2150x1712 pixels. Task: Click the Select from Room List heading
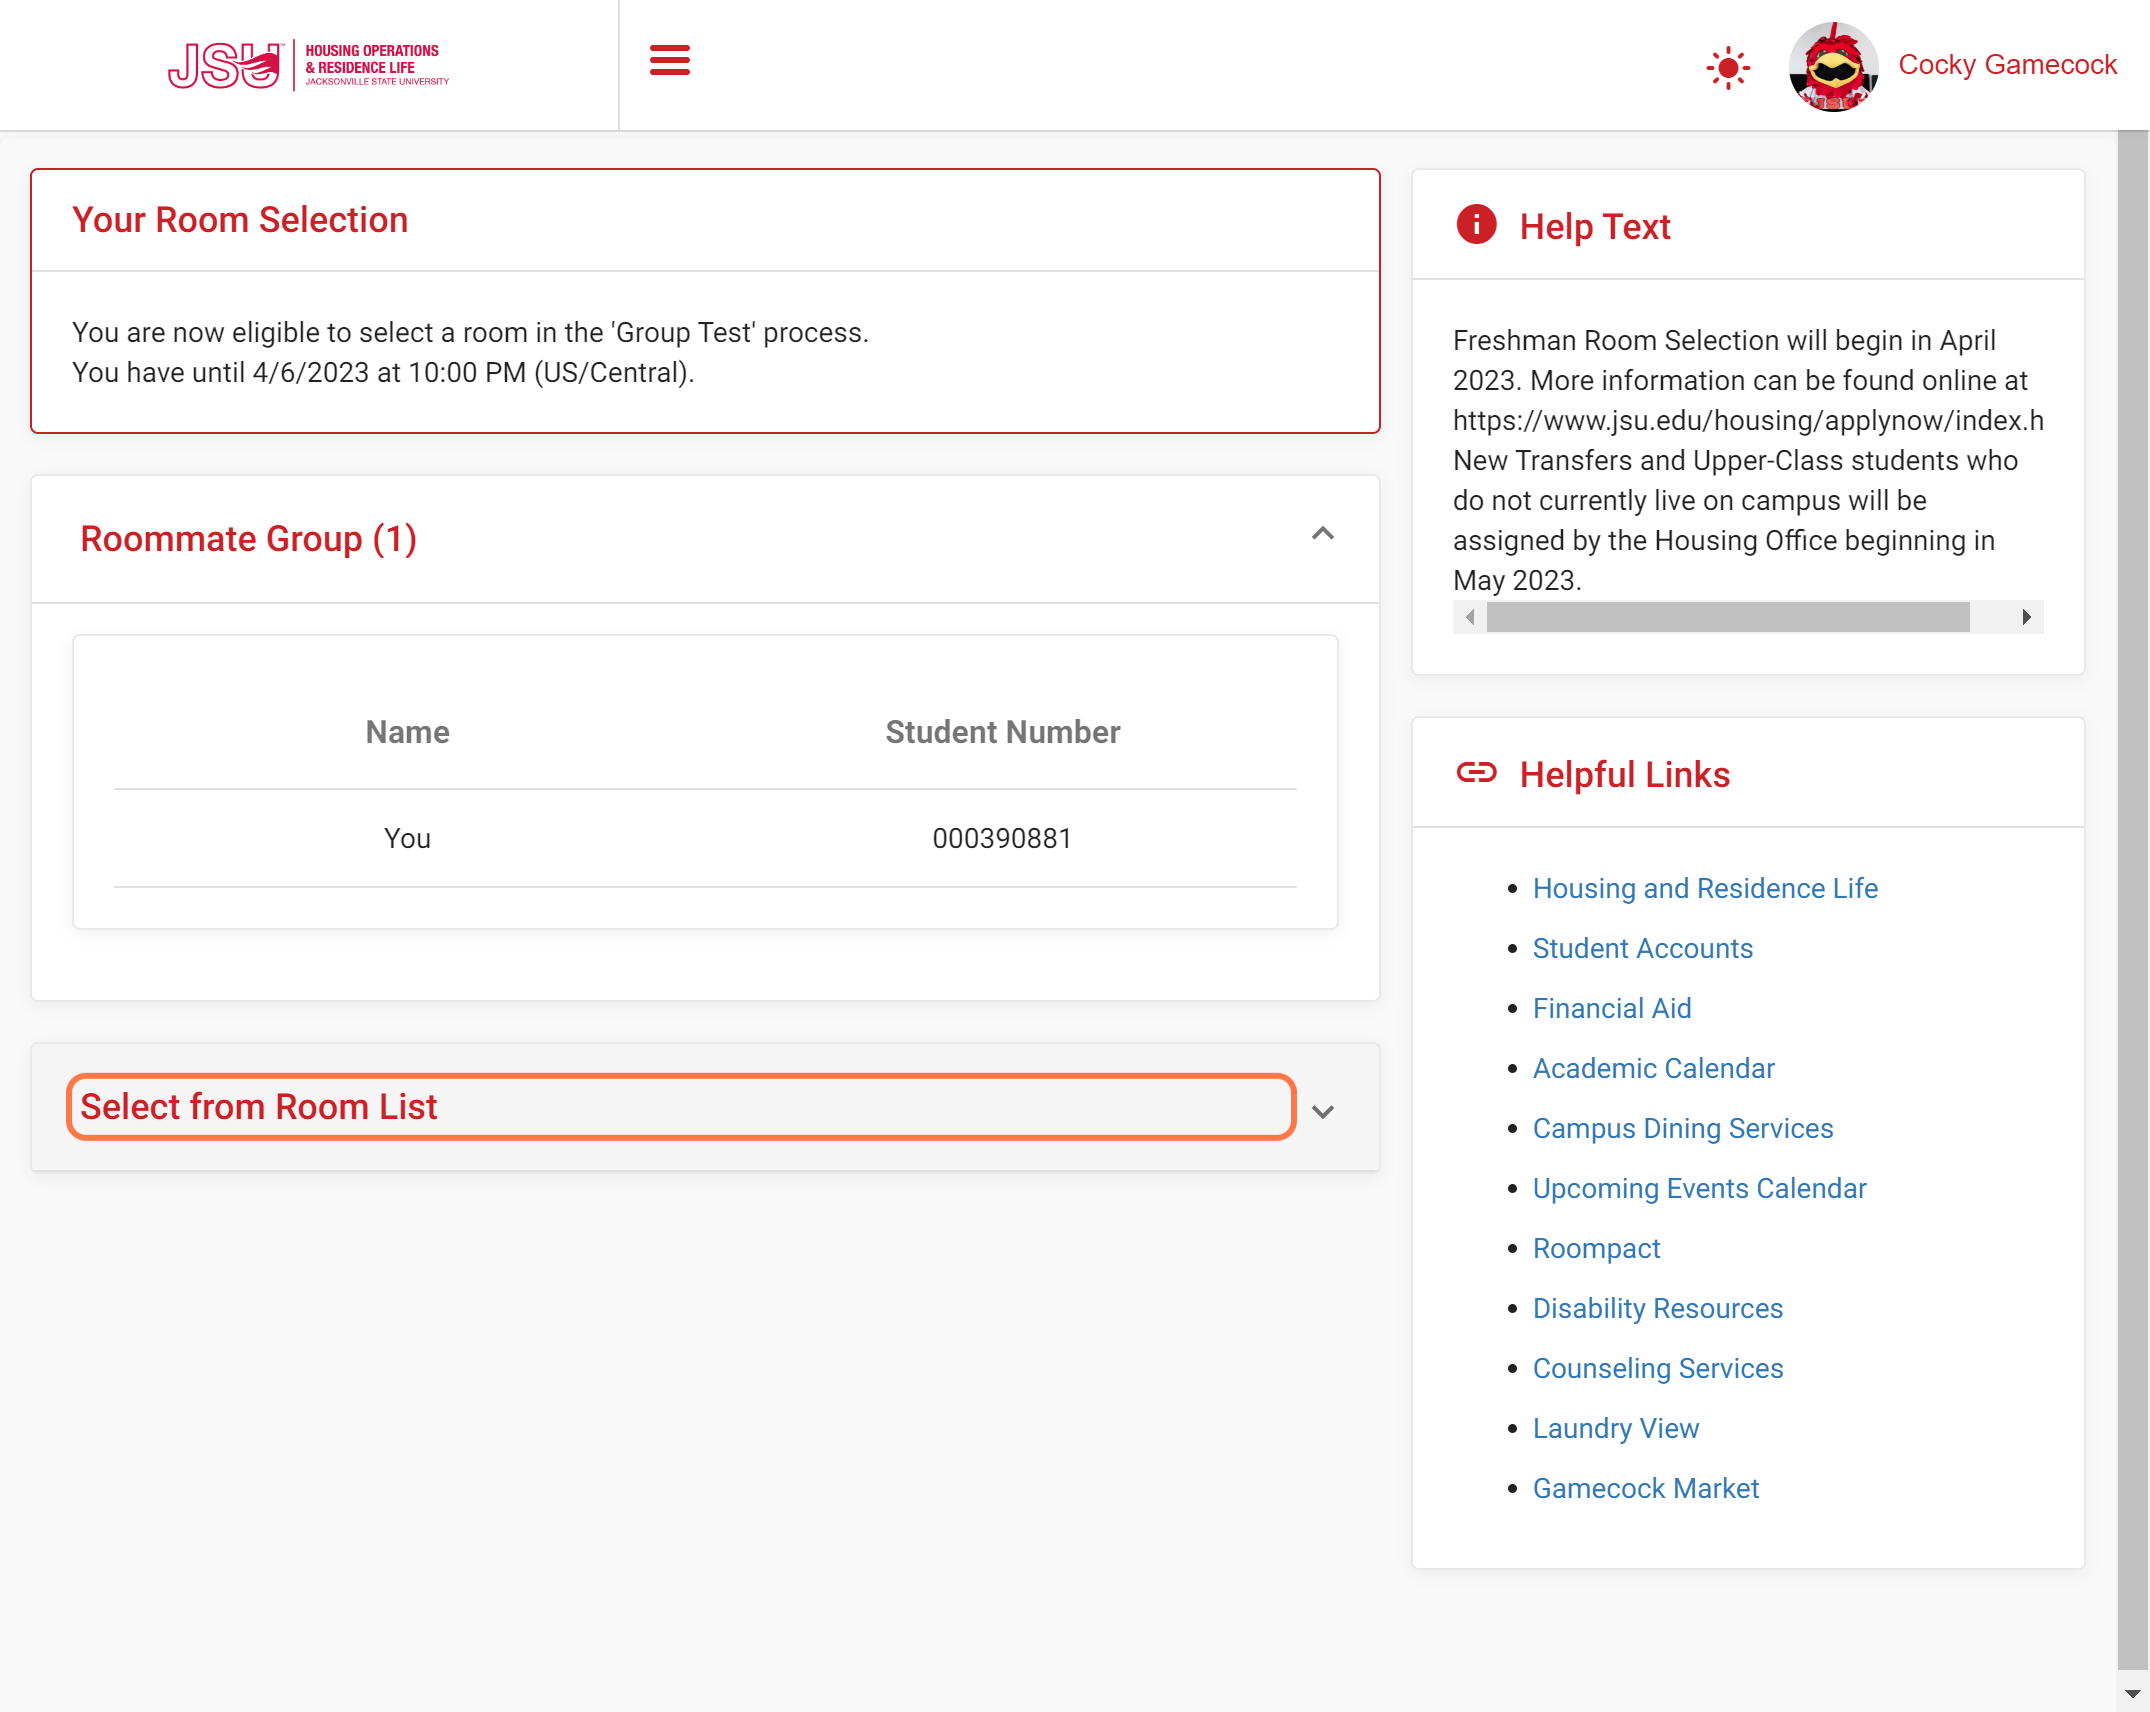pyautogui.click(x=258, y=1107)
